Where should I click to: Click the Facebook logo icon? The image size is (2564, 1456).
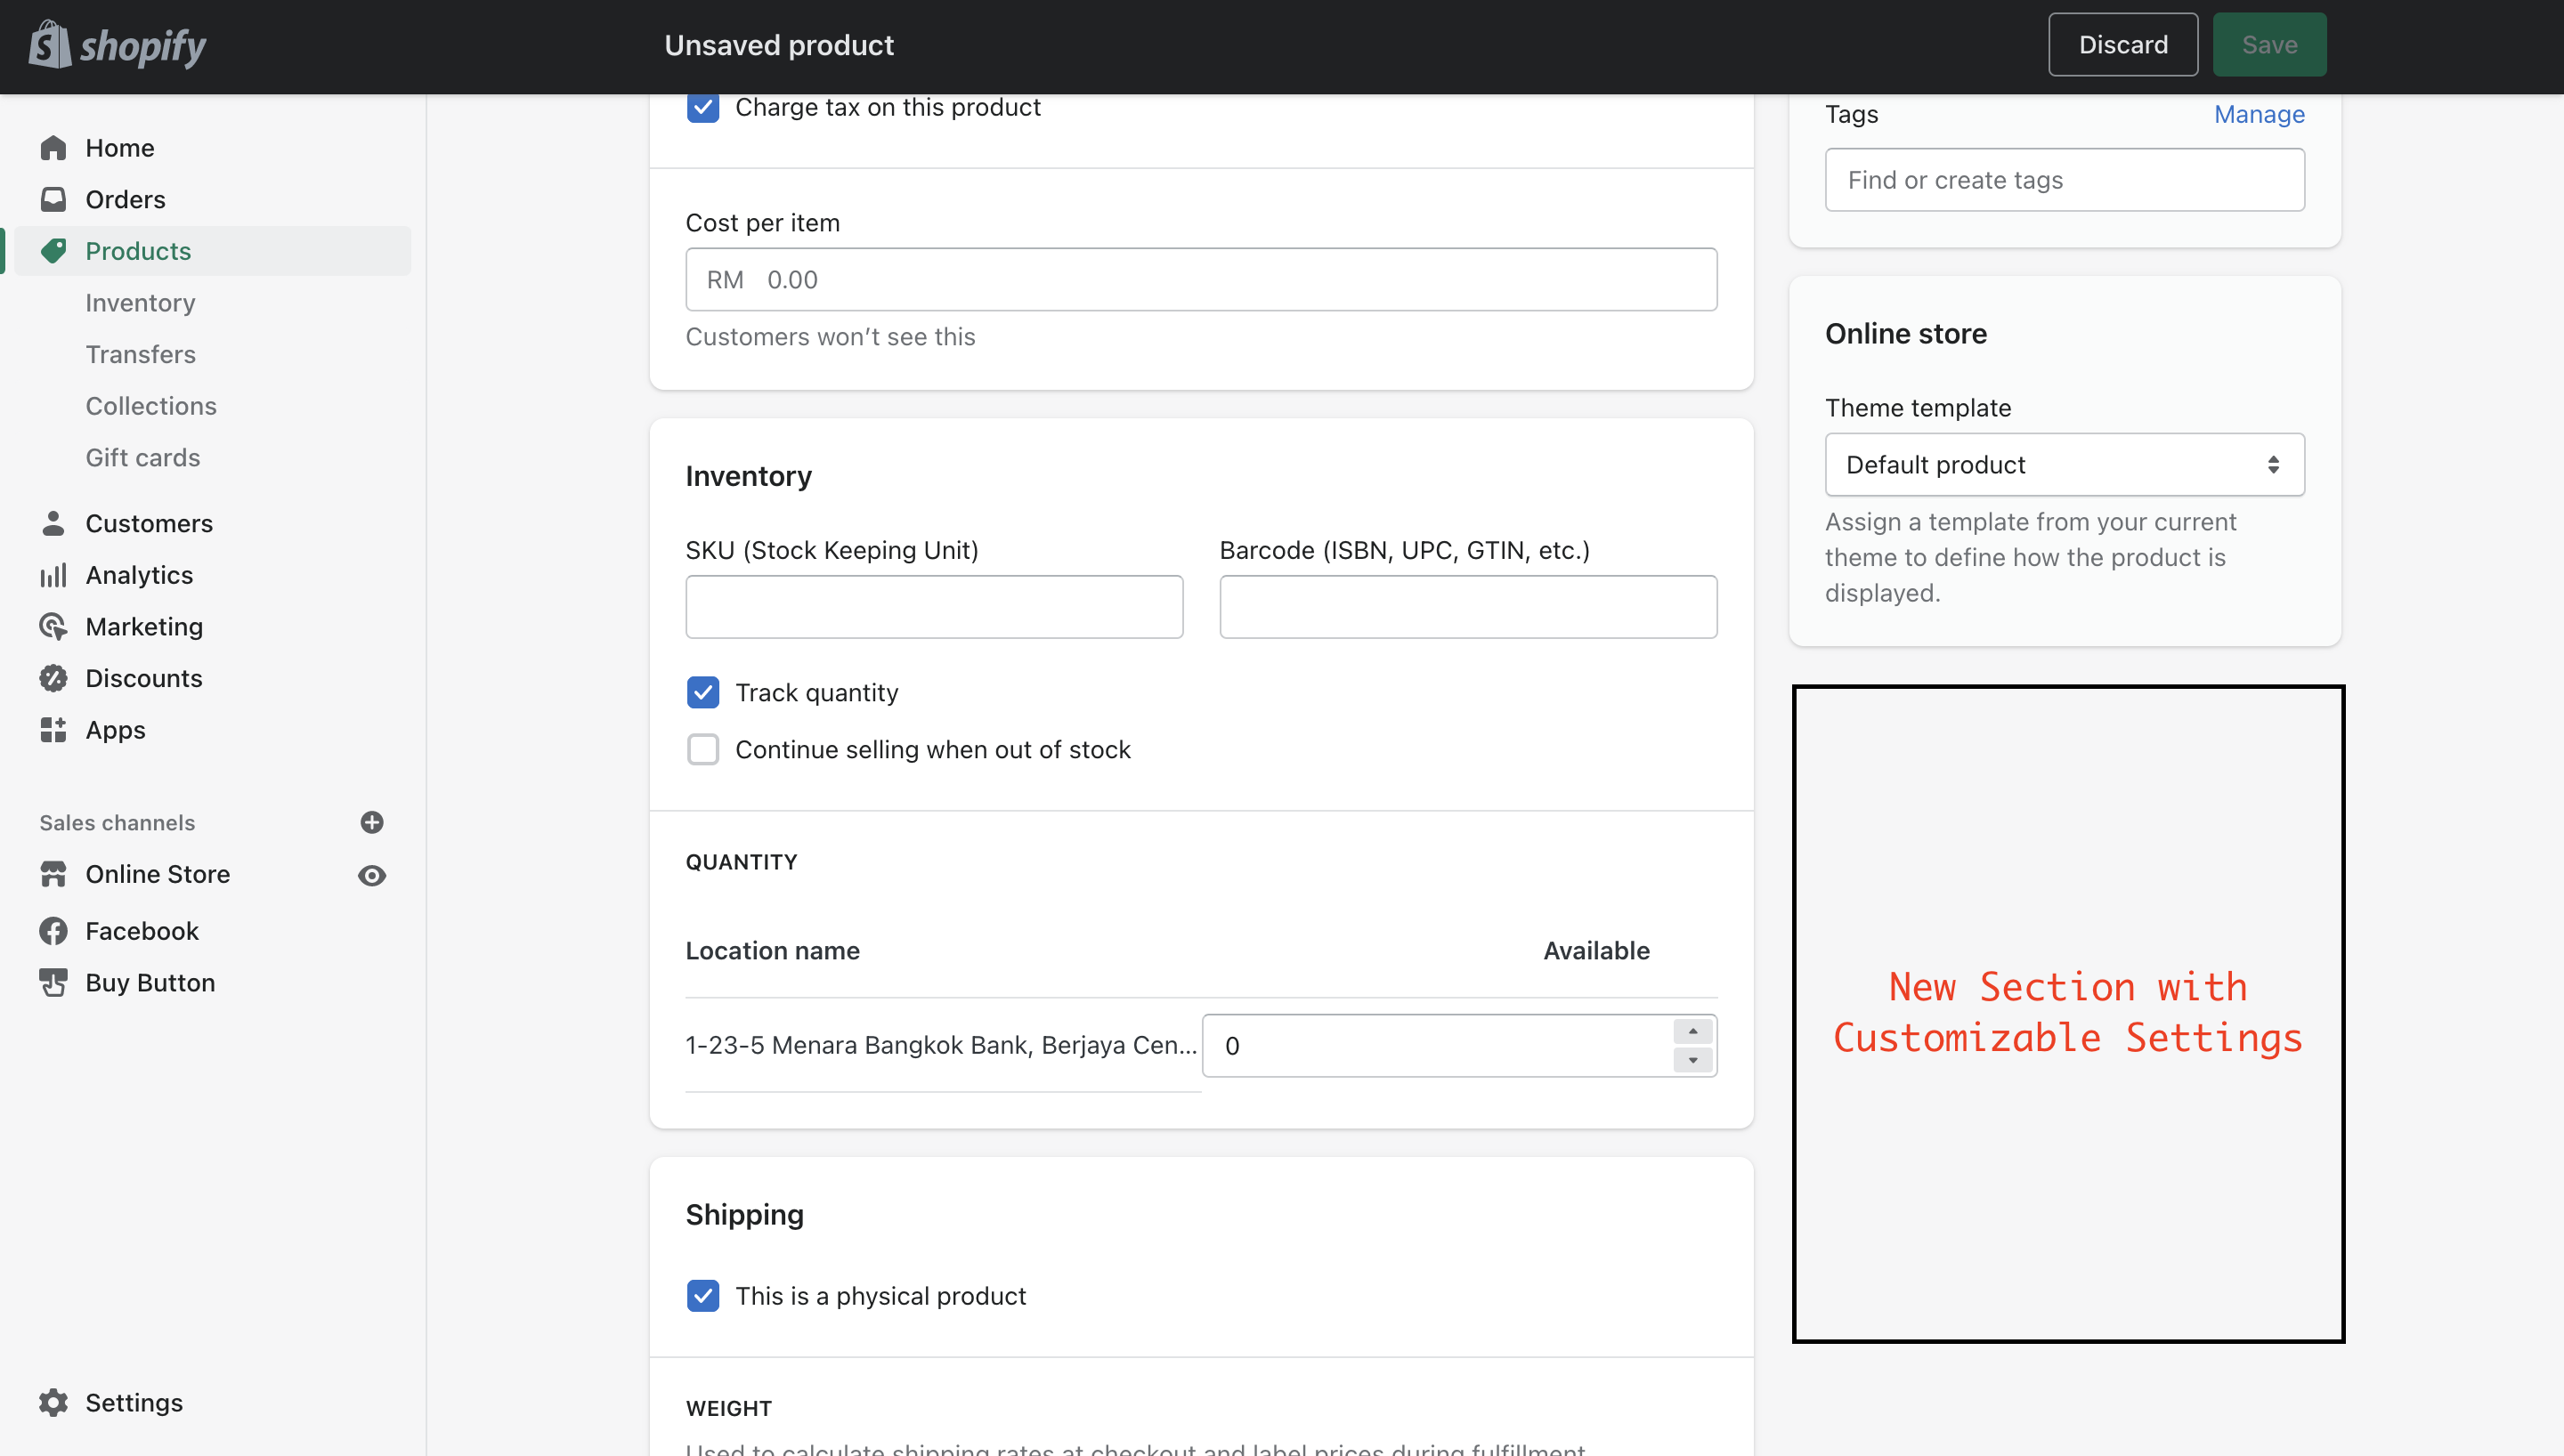(x=53, y=931)
